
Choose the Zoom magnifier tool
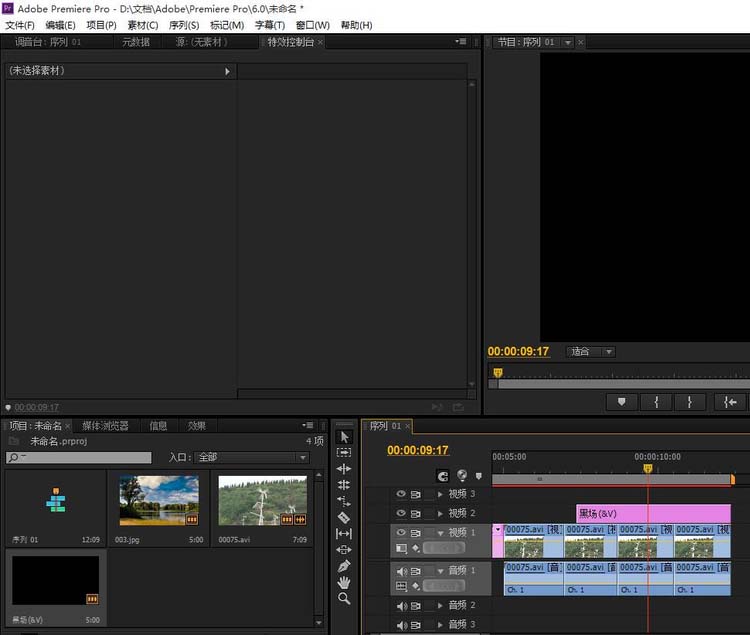tap(344, 598)
